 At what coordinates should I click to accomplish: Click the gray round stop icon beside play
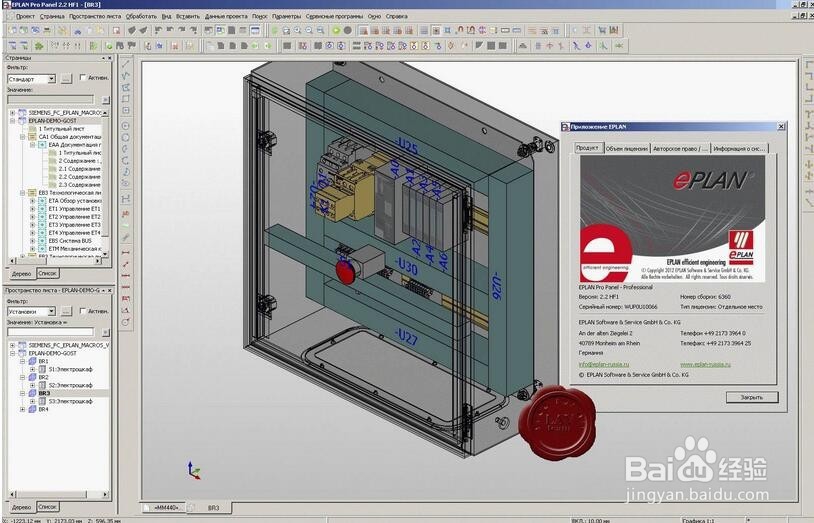348,31
